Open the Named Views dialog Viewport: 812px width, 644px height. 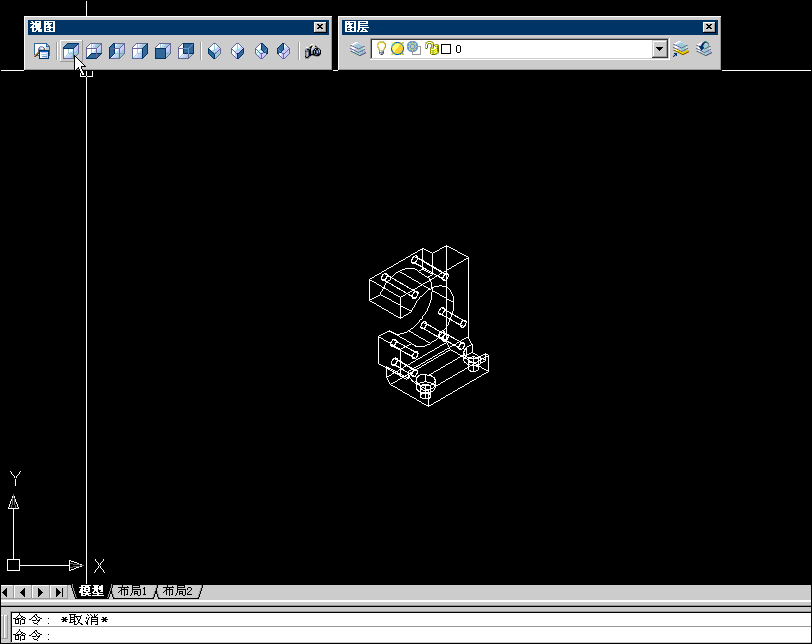(42, 51)
